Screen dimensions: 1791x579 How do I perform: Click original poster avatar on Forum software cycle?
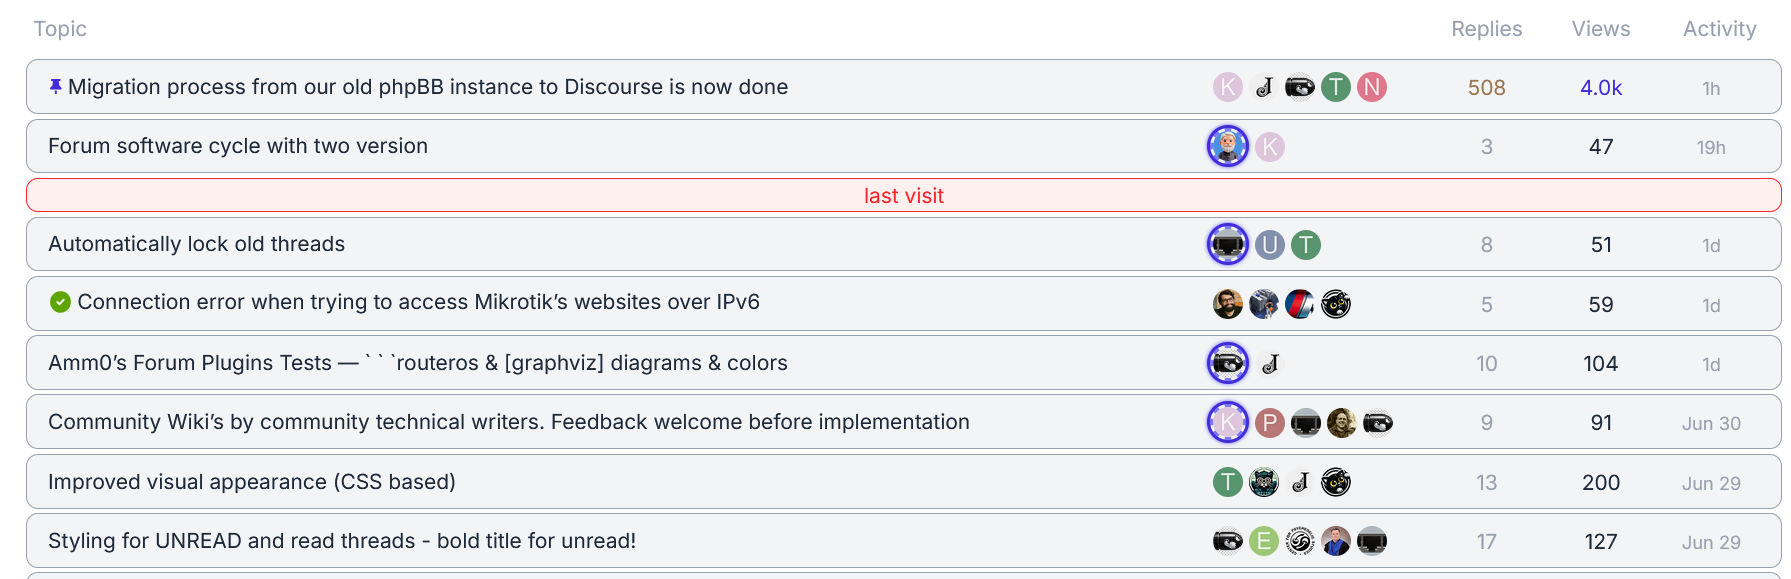point(1228,146)
